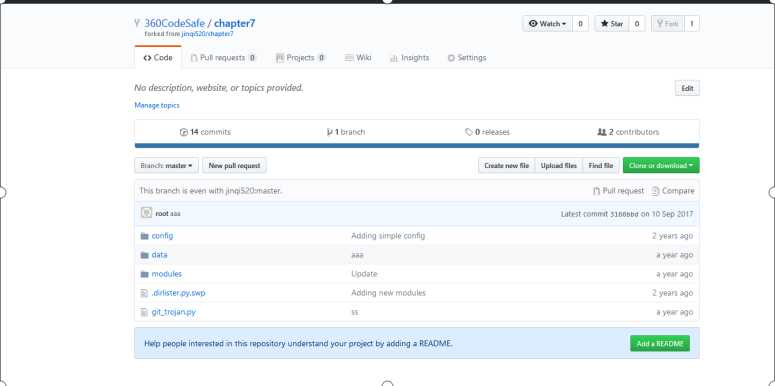Switch to the Pull requests tab
775x386 pixels.
(x=223, y=58)
